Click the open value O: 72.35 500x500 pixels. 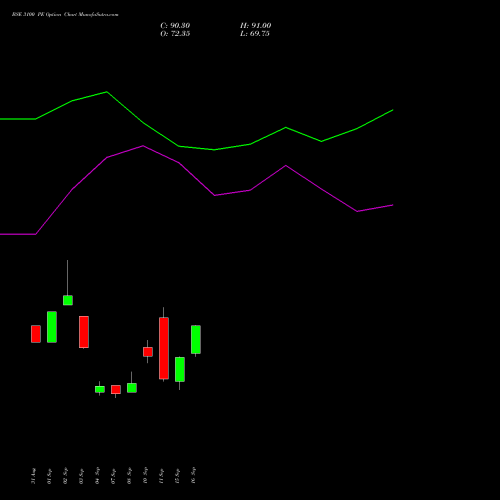coord(175,34)
